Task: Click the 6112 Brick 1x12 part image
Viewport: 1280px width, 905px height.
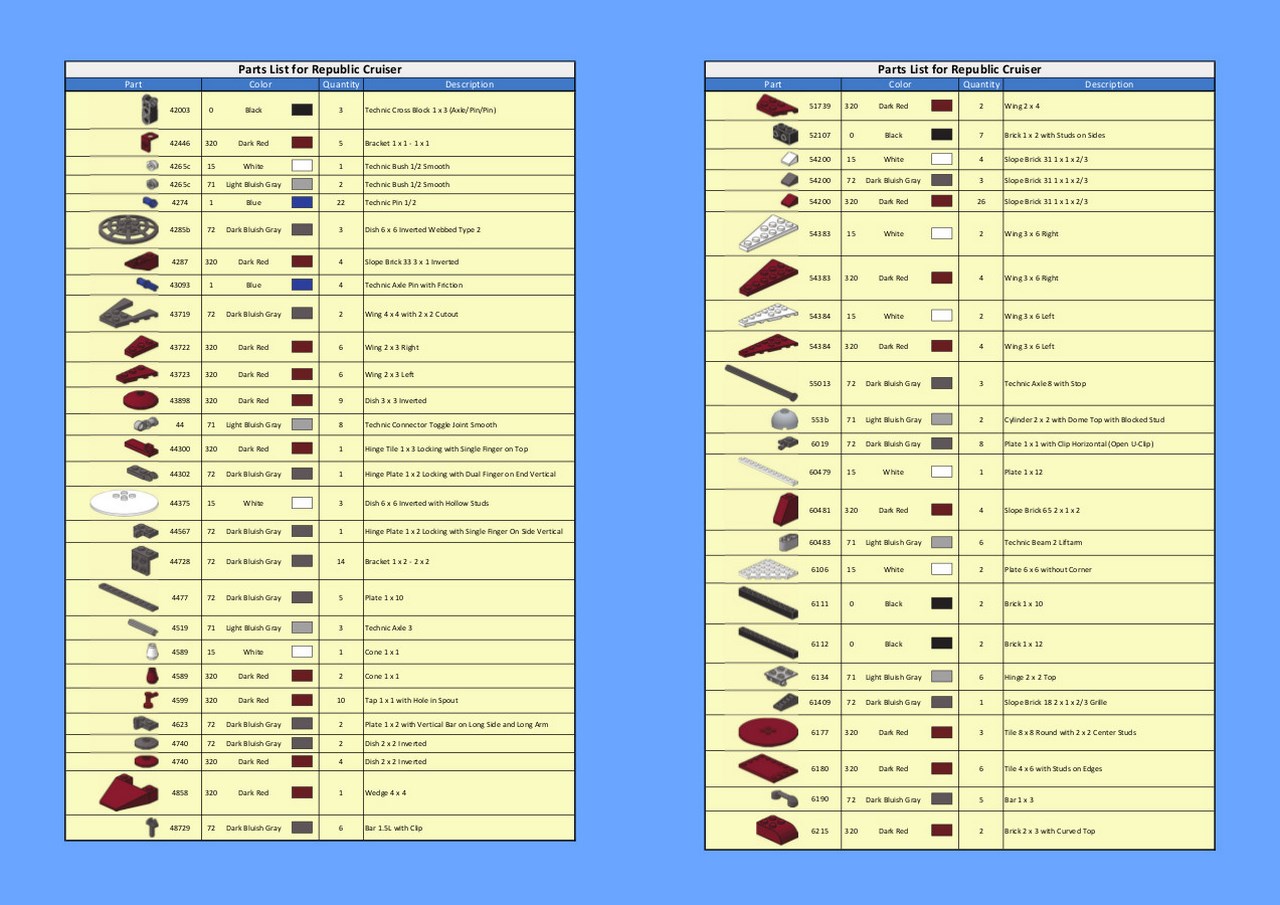Action: click(768, 644)
